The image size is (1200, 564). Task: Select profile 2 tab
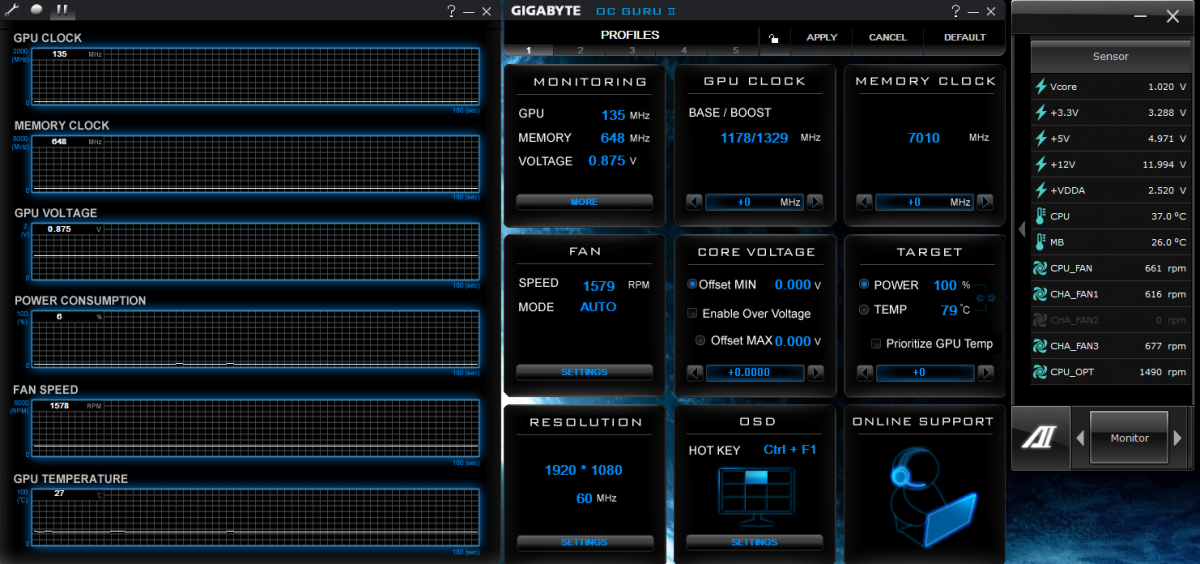(x=580, y=50)
